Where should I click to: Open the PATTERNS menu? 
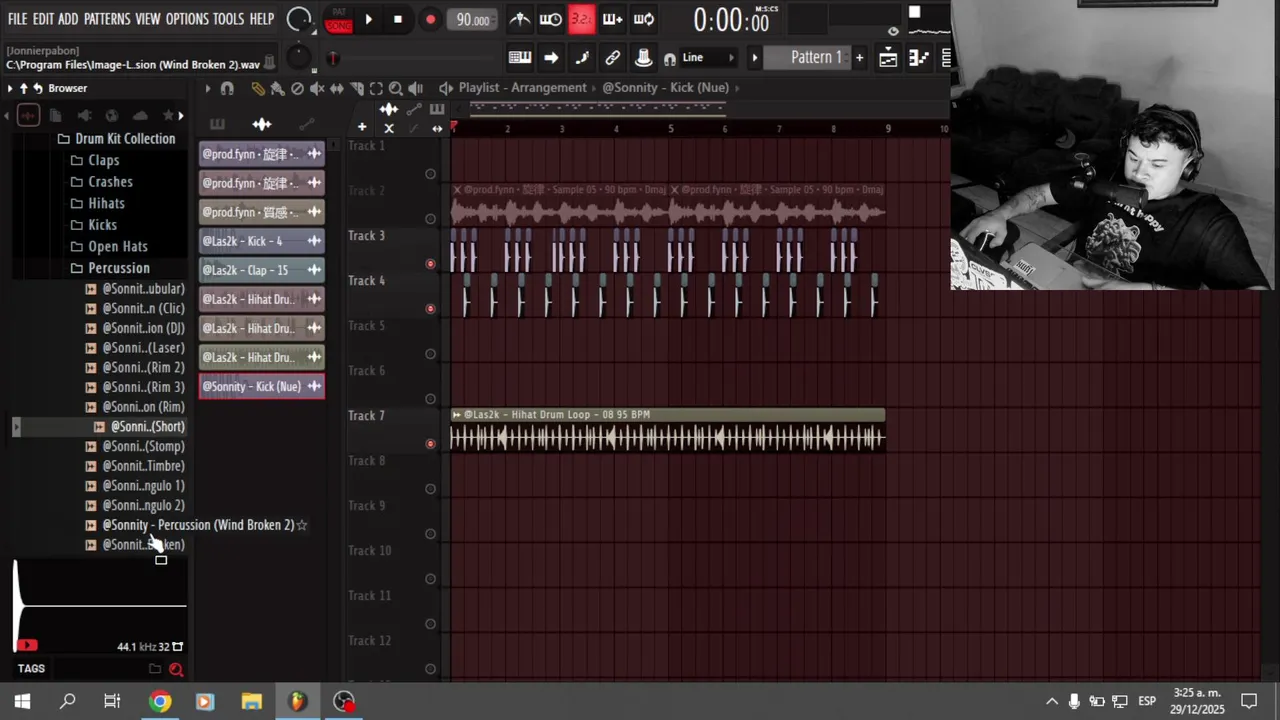click(106, 19)
